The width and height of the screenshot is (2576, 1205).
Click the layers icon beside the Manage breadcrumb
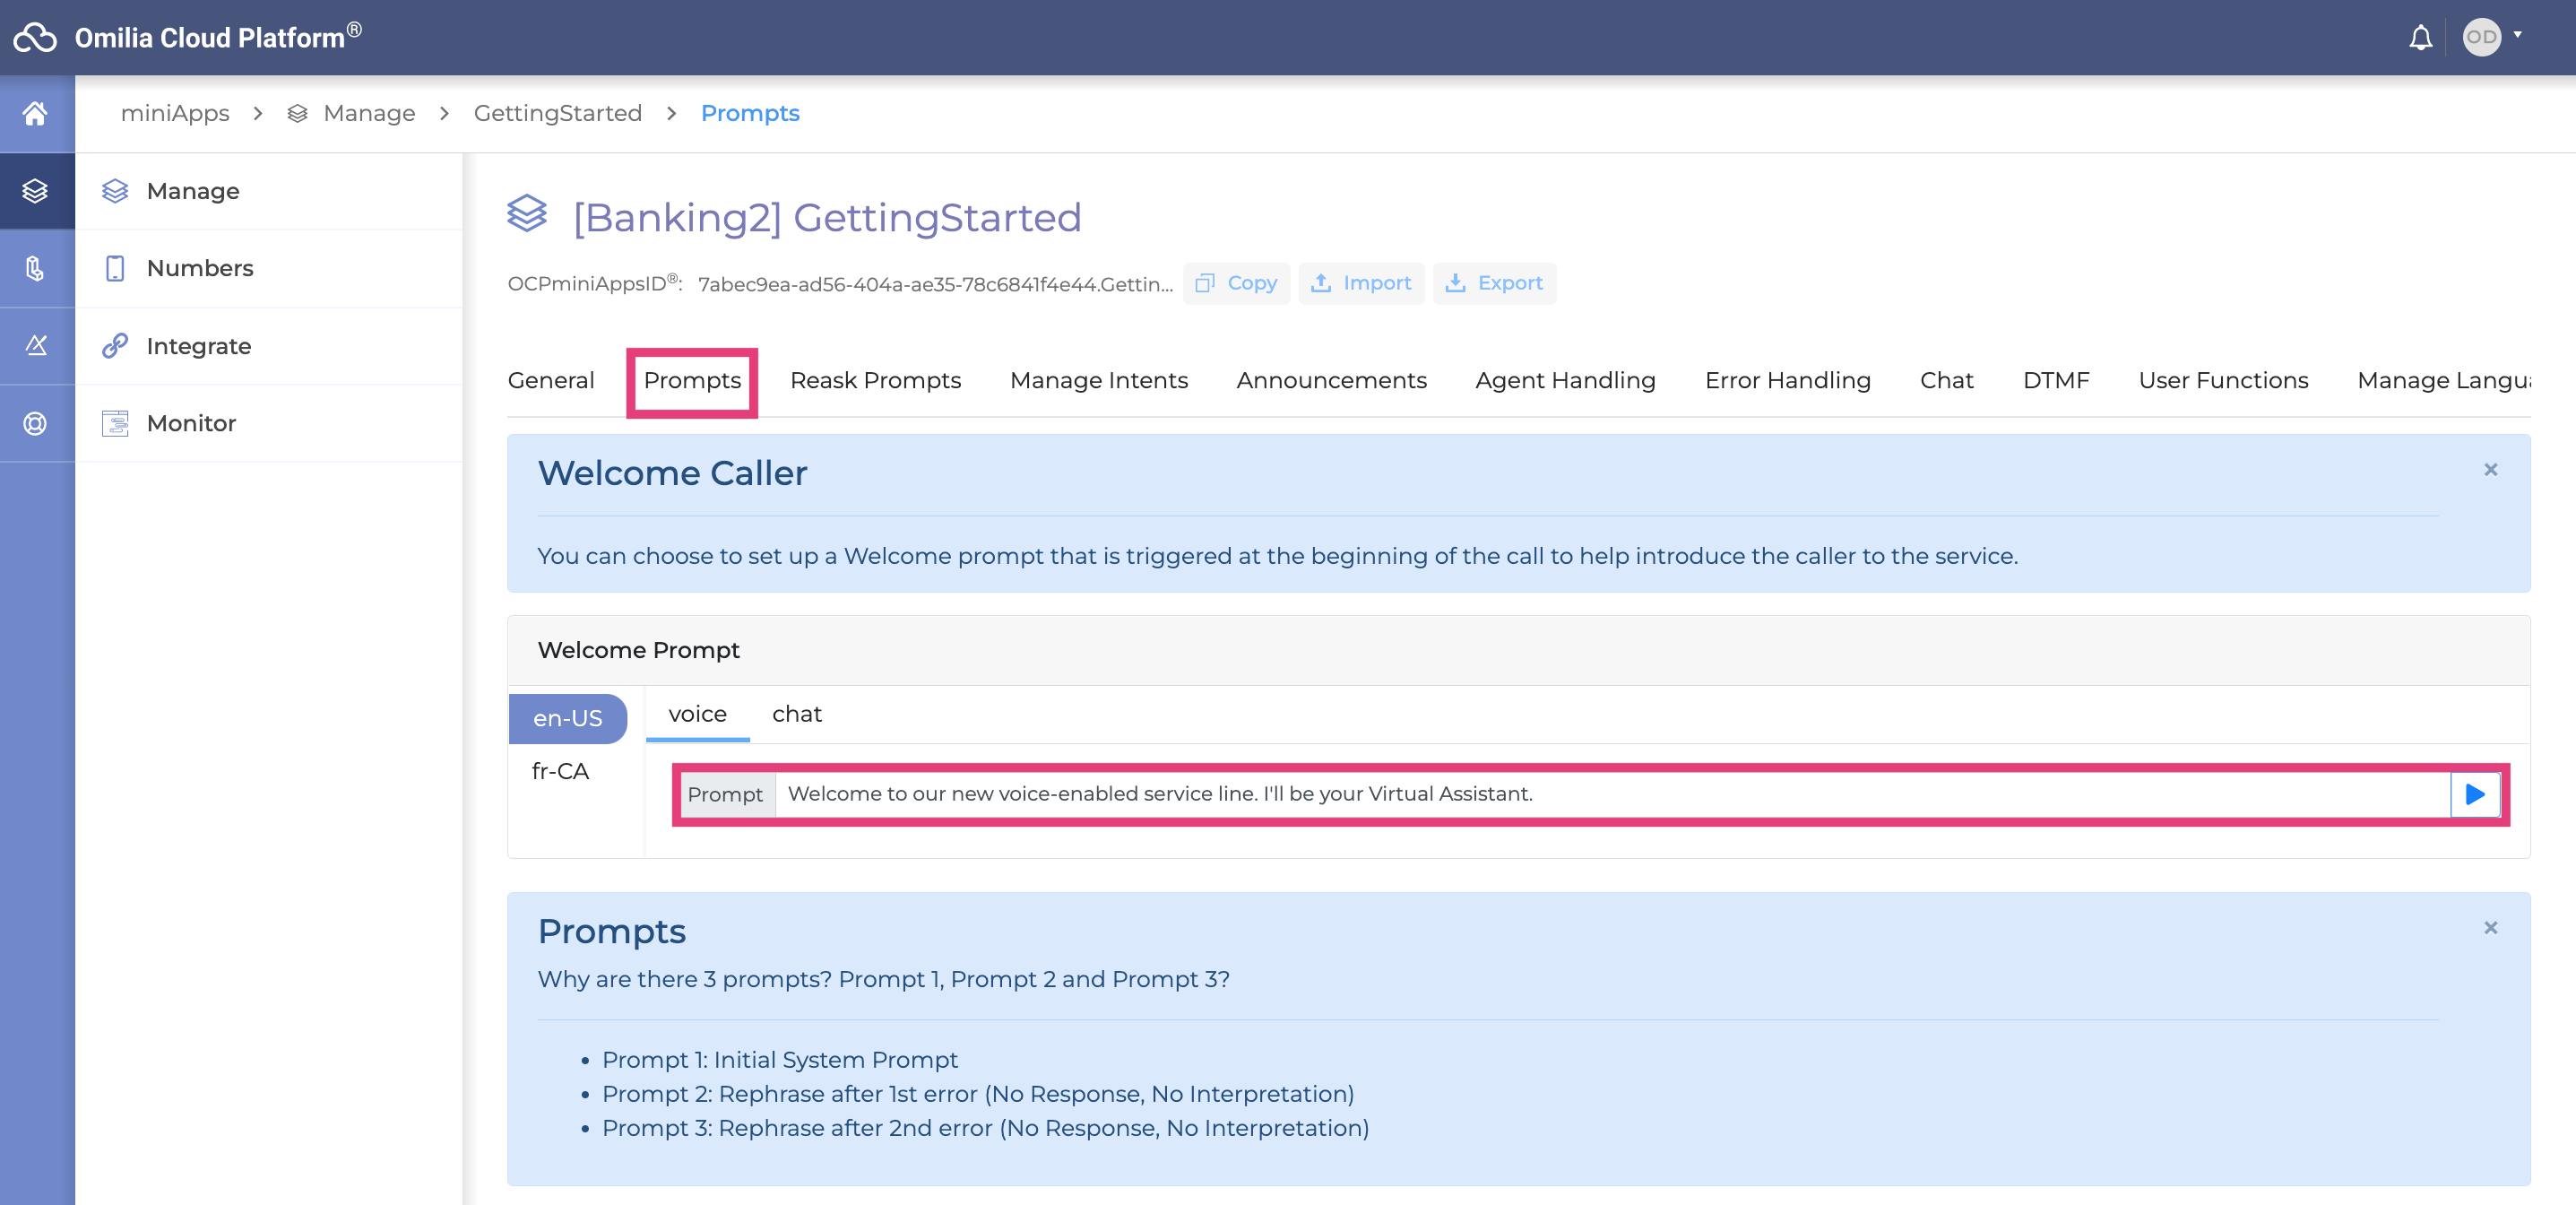point(297,114)
